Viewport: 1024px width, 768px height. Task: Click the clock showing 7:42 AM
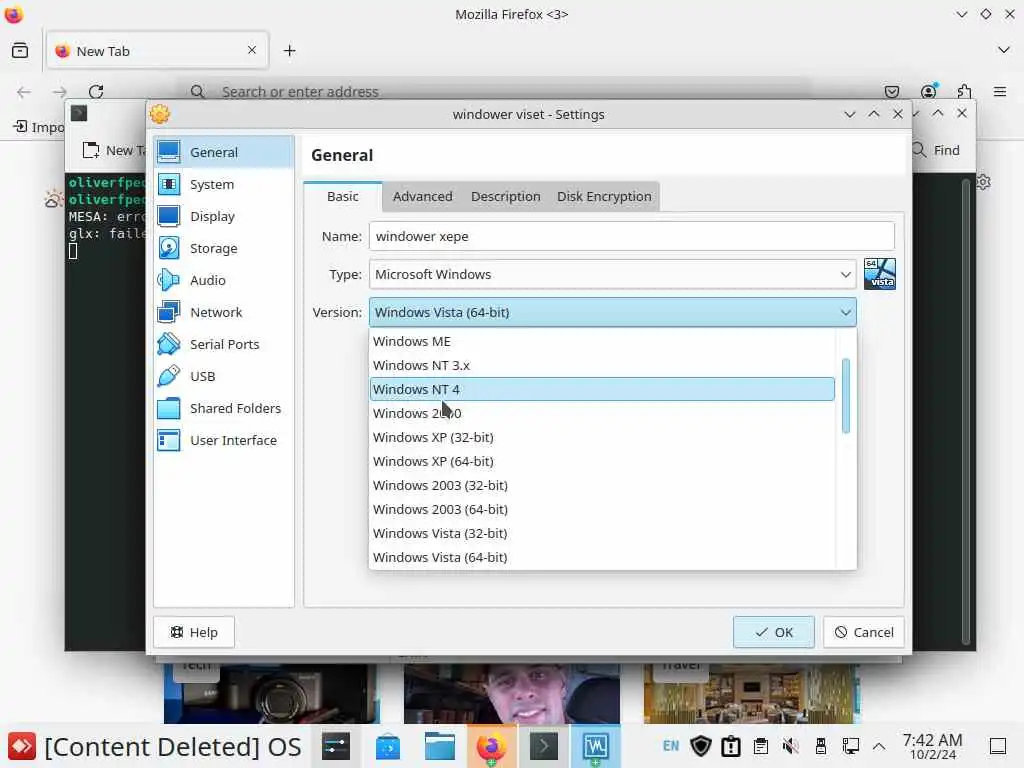pyautogui.click(x=932, y=746)
